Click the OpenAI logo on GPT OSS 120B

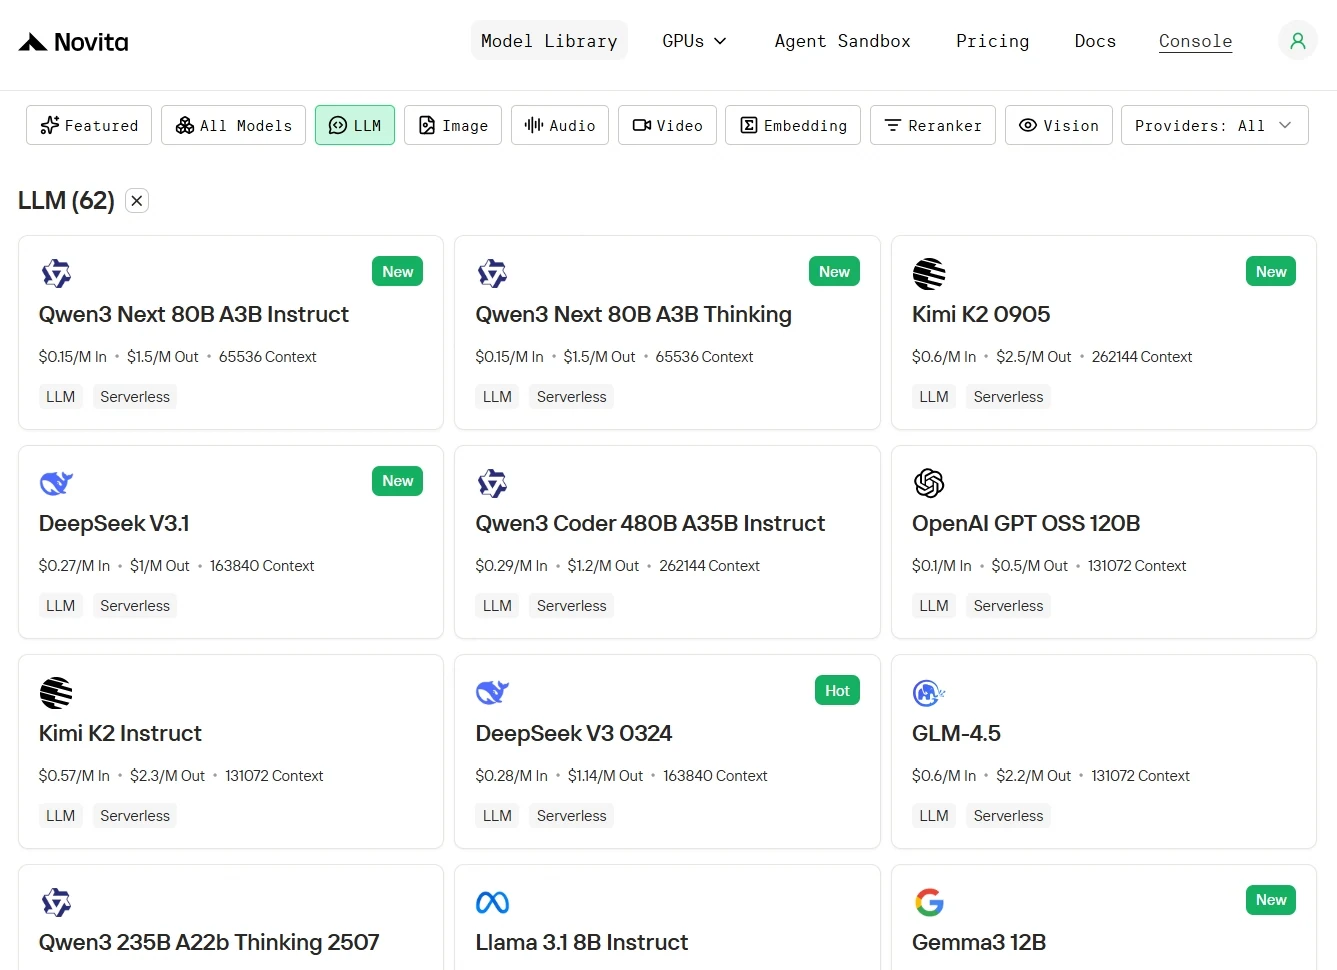(929, 483)
